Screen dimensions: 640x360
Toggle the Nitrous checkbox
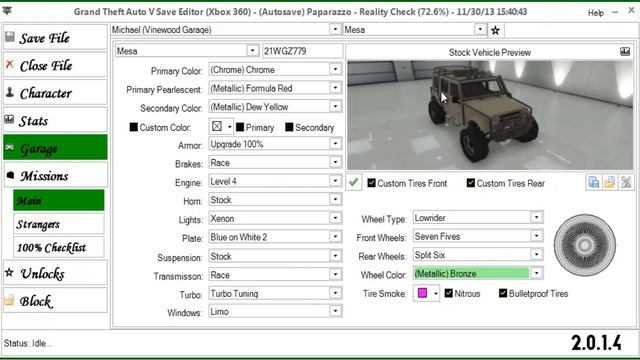point(449,293)
